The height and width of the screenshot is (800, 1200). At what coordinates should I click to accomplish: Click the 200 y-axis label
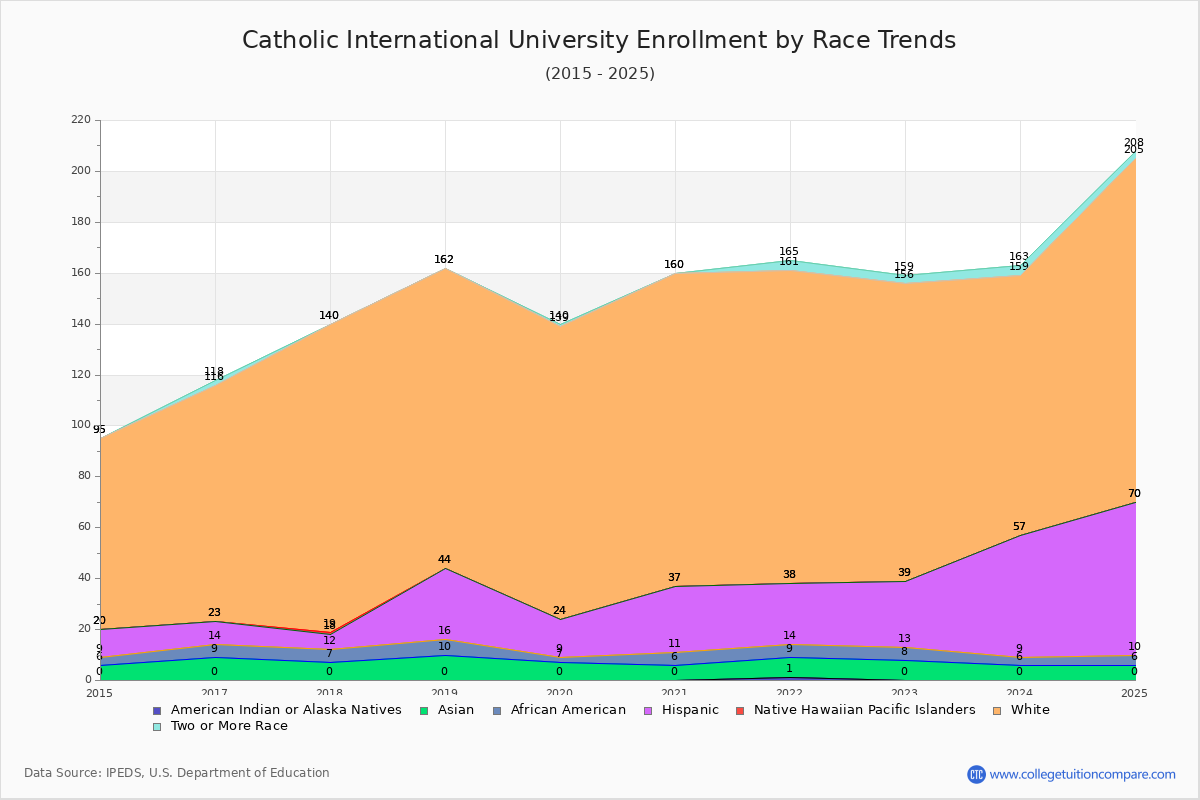pos(80,171)
